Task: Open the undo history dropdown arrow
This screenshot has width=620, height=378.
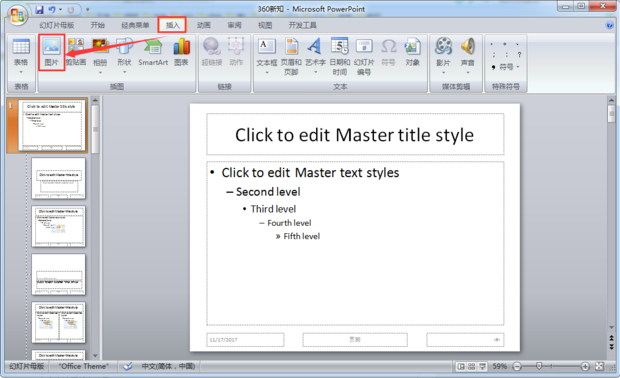Action: tap(60, 9)
